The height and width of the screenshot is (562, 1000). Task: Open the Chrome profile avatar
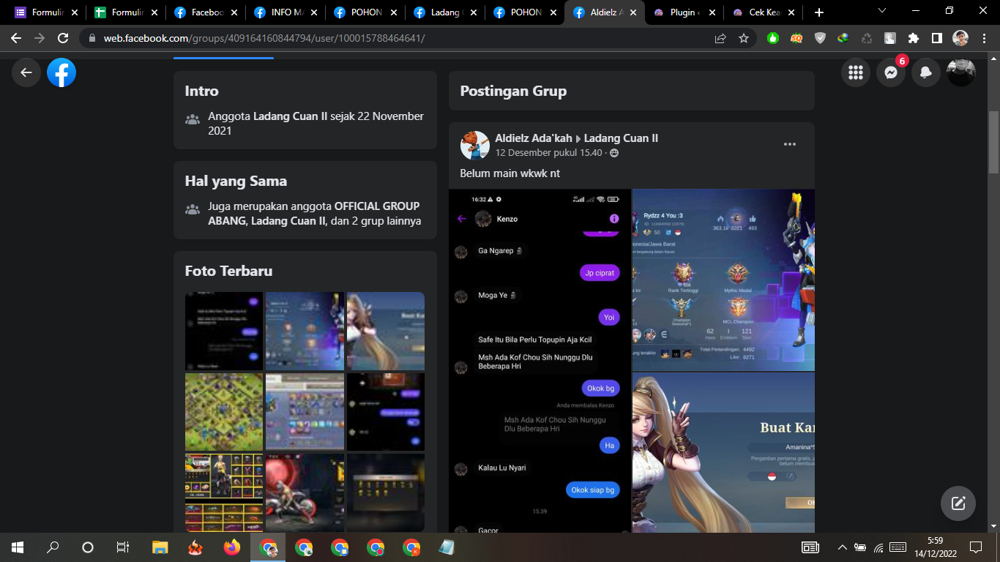point(960,38)
